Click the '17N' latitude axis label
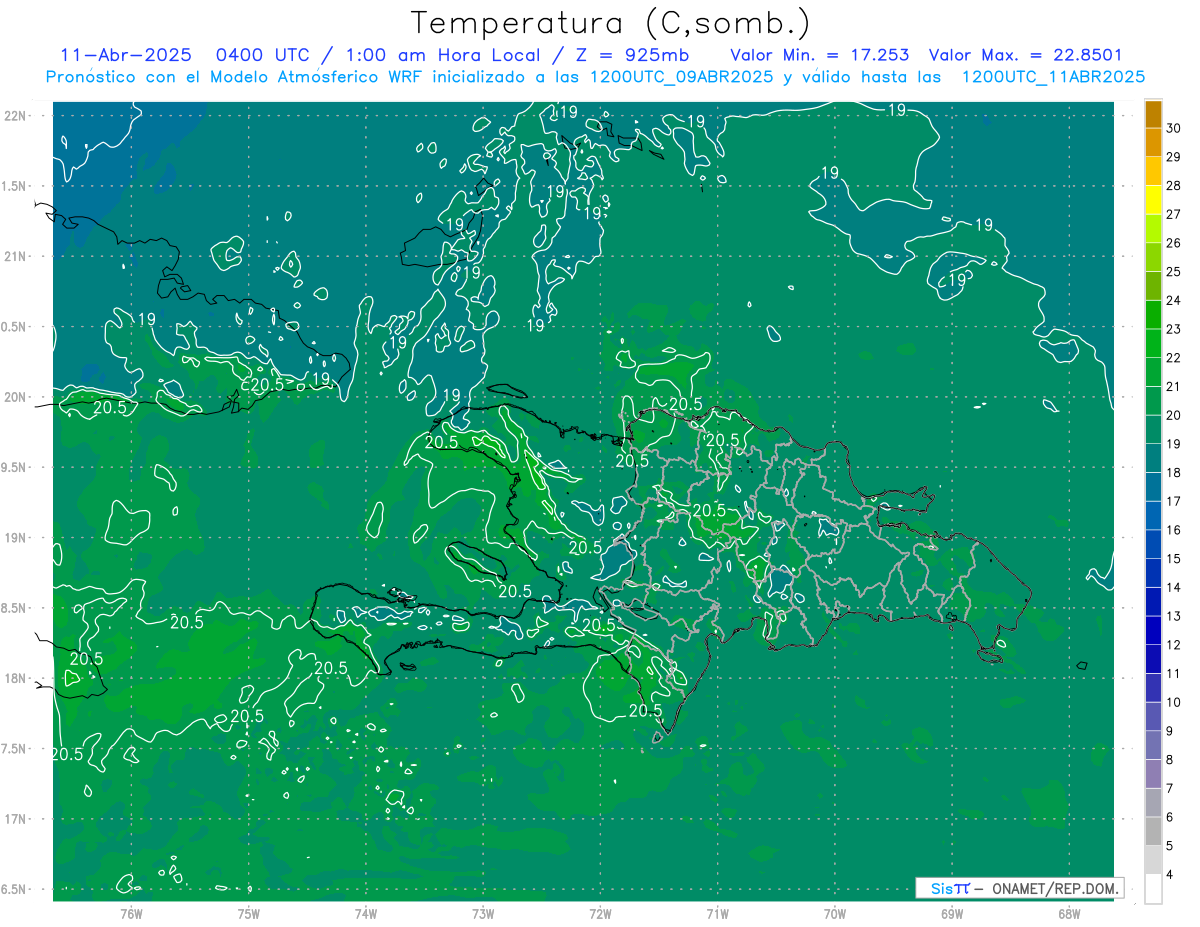This screenshot has height=927, width=1200. coord(14,819)
